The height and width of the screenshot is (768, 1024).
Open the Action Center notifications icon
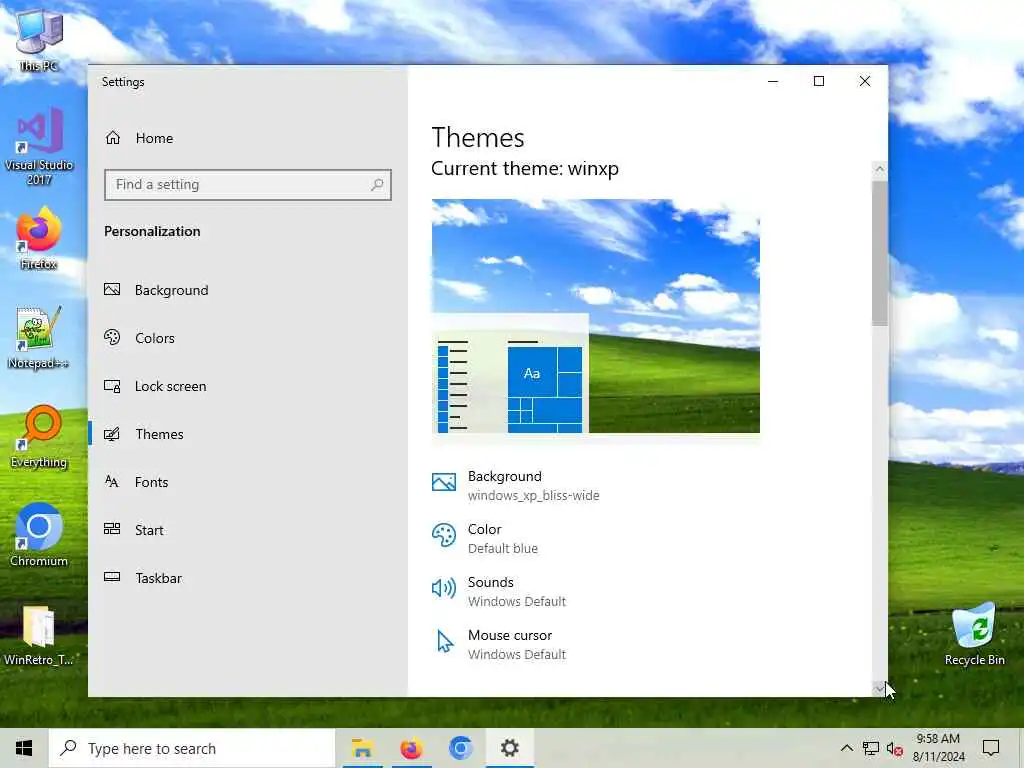(991, 748)
